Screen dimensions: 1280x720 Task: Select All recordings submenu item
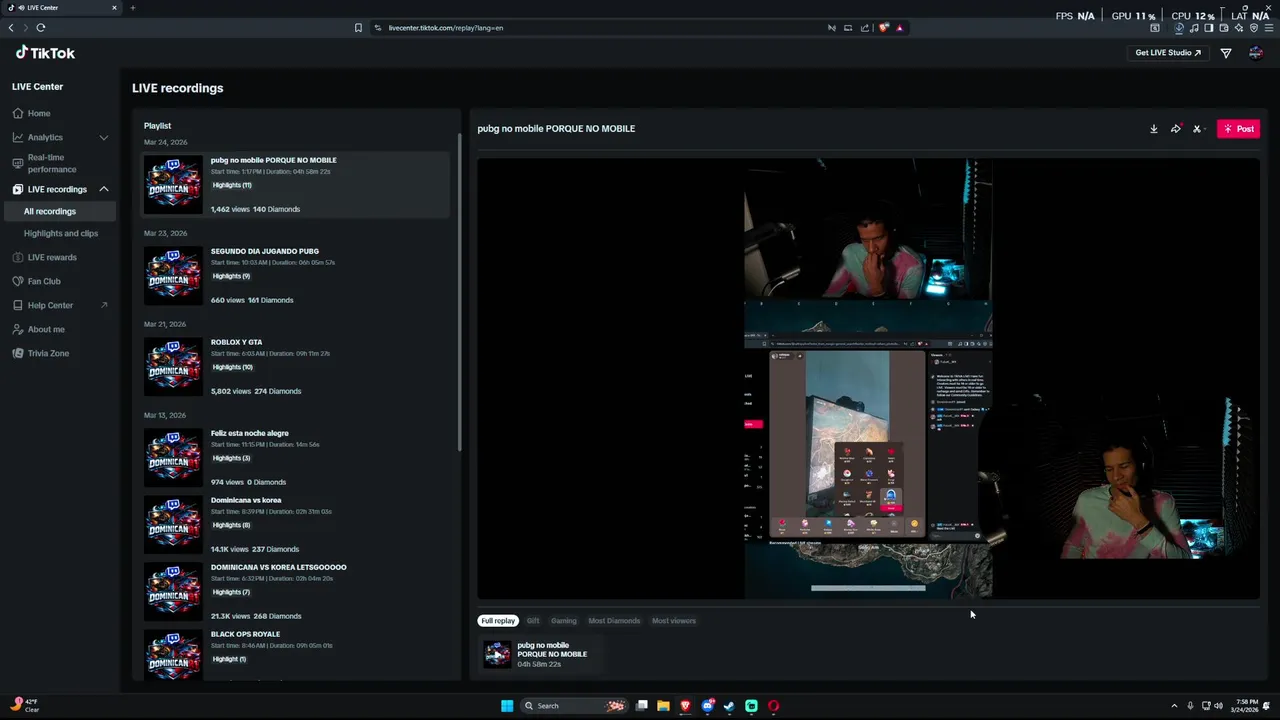60,211
